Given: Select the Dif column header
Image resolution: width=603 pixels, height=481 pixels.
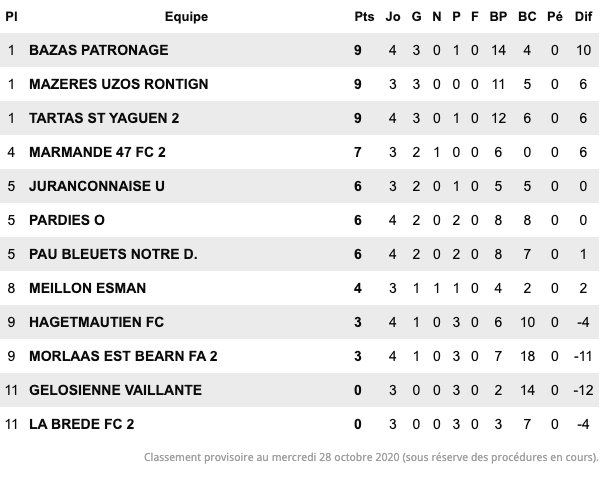Looking at the screenshot, I should tap(583, 17).
